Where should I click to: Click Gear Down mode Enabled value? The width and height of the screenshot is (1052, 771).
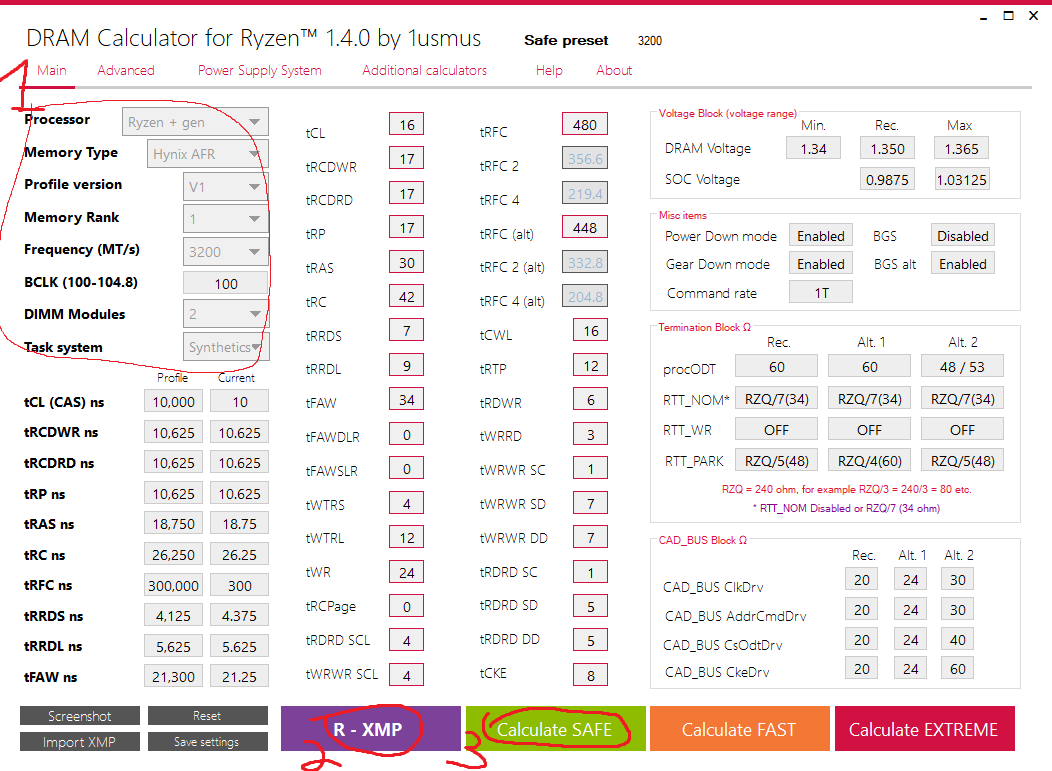click(x=821, y=264)
